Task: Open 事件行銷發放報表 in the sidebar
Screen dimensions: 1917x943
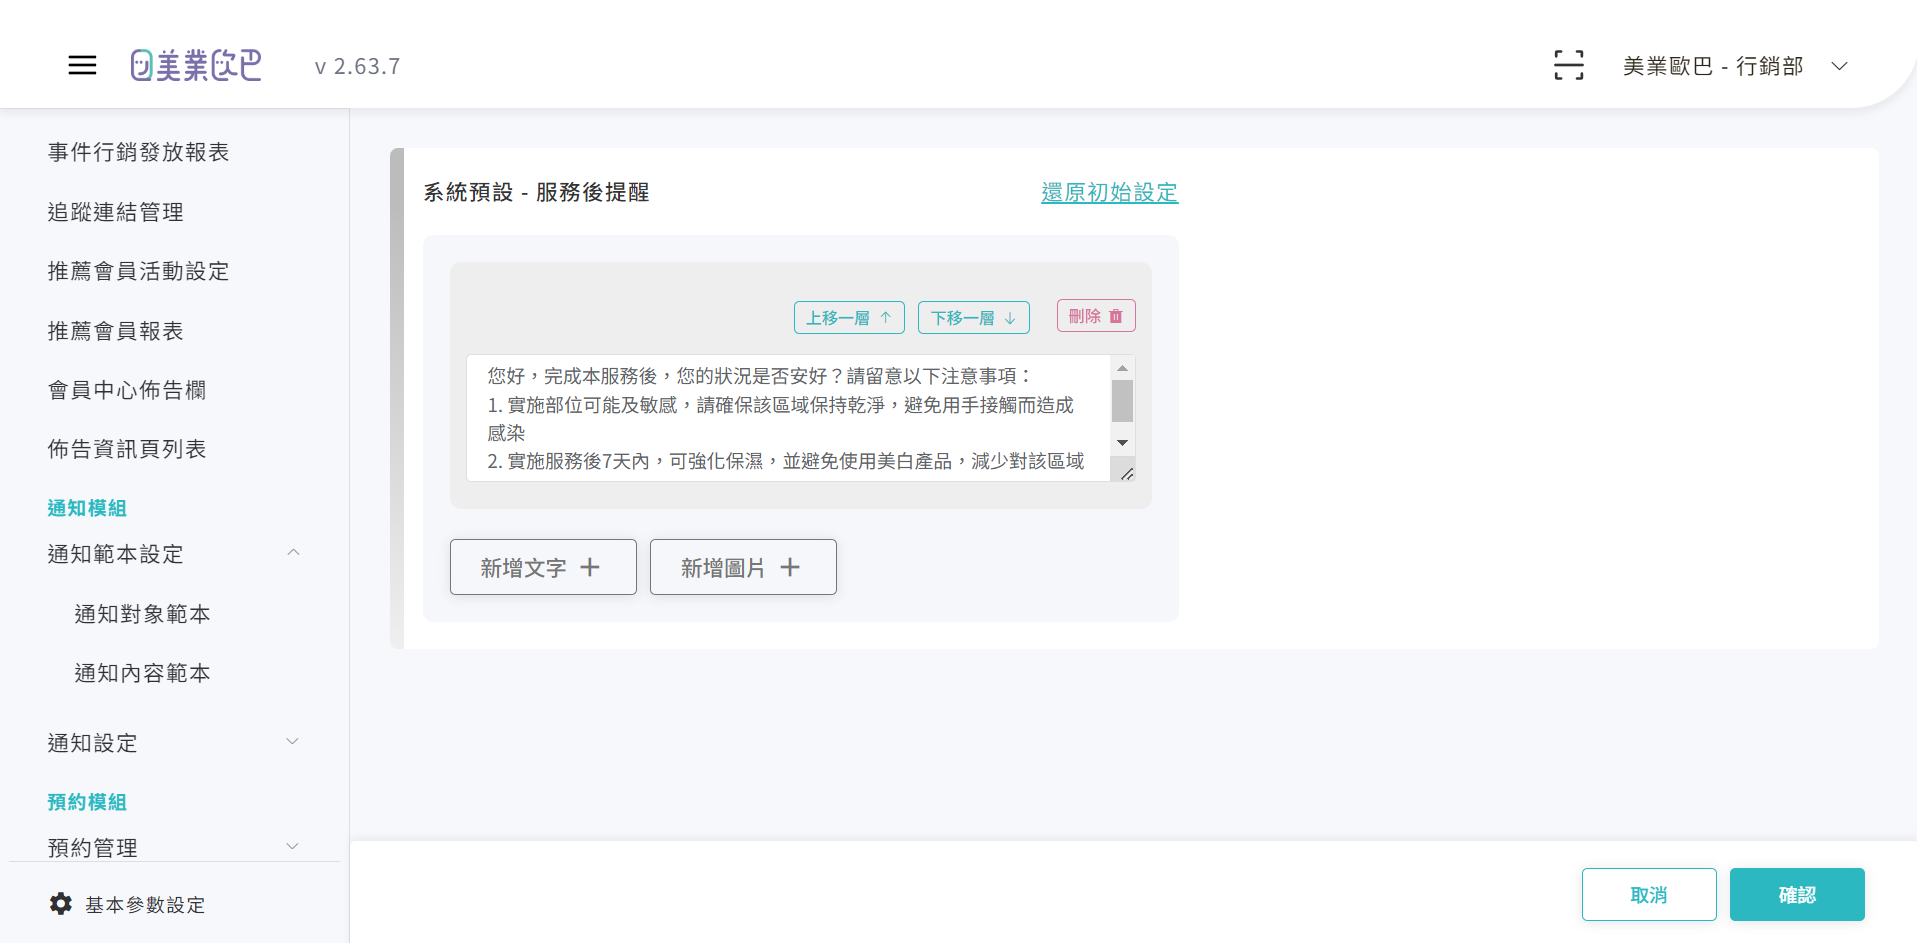Action: click(139, 152)
